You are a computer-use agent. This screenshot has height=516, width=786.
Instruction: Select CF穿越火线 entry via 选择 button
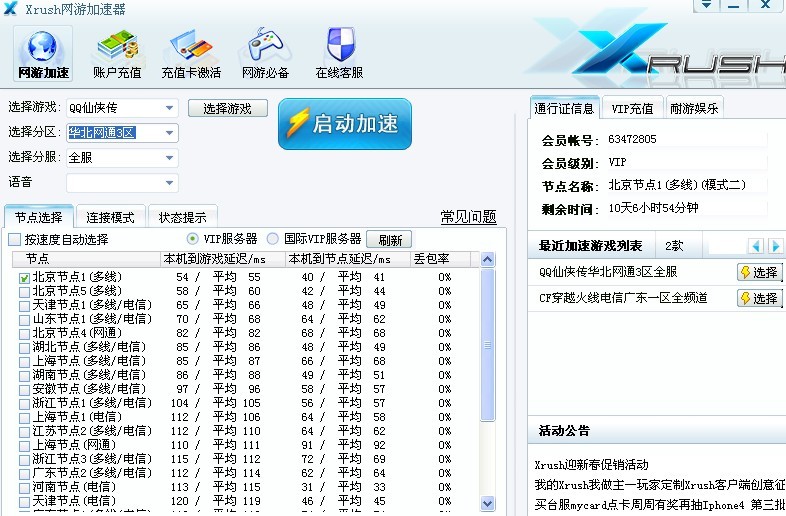(759, 298)
